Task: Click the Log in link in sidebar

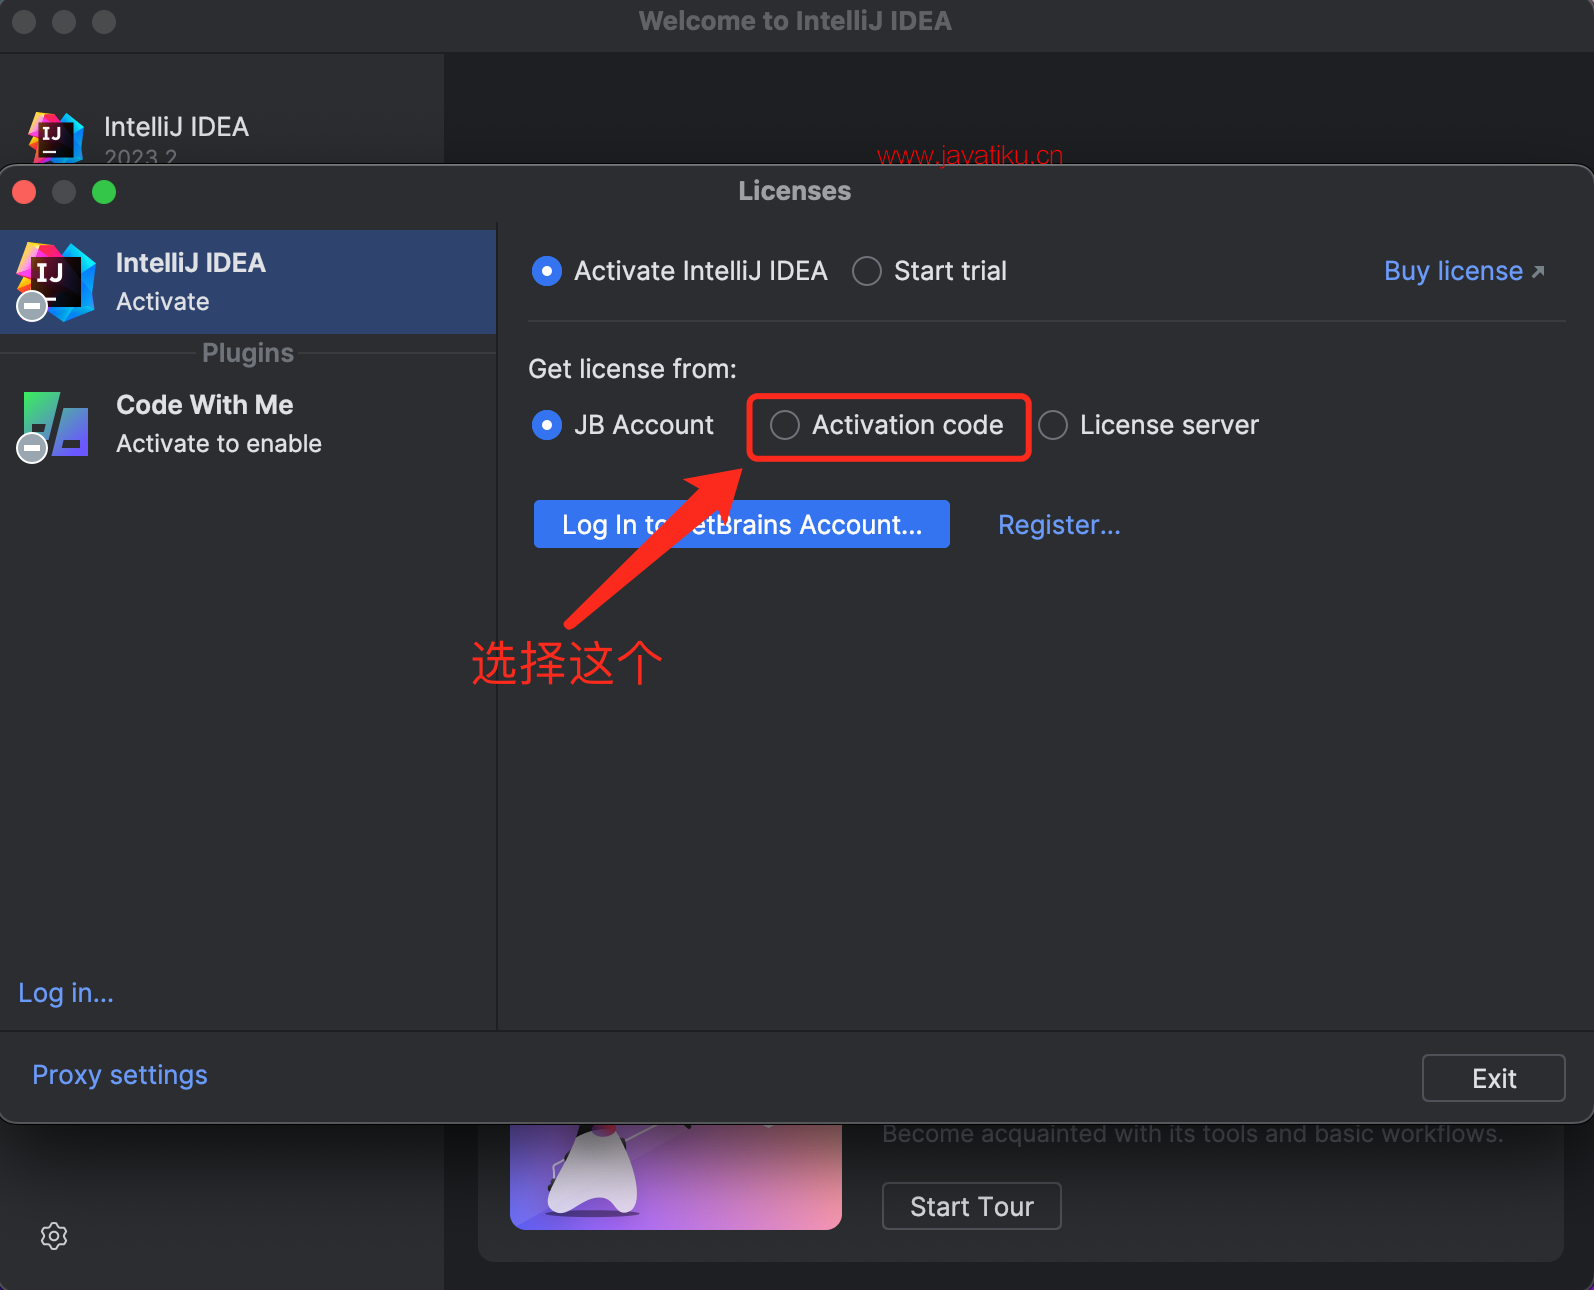Action: pyautogui.click(x=66, y=993)
